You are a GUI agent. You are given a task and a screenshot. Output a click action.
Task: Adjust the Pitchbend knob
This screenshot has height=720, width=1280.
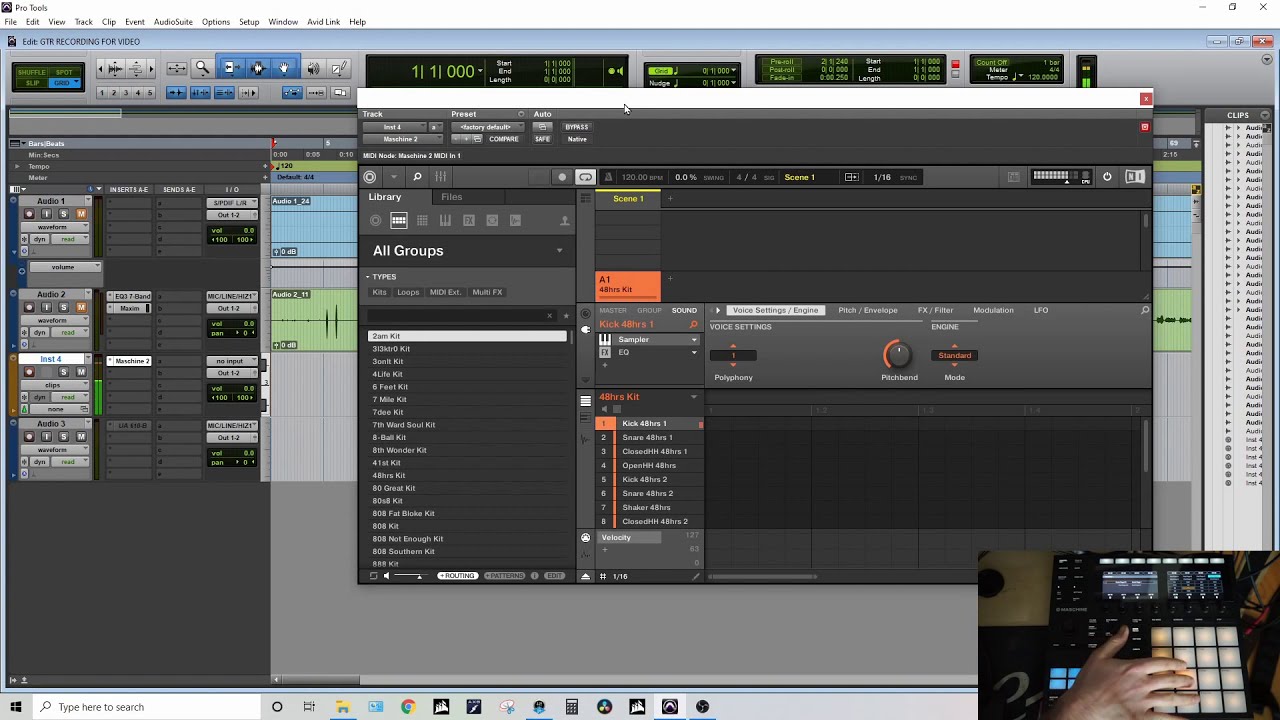(x=898, y=354)
